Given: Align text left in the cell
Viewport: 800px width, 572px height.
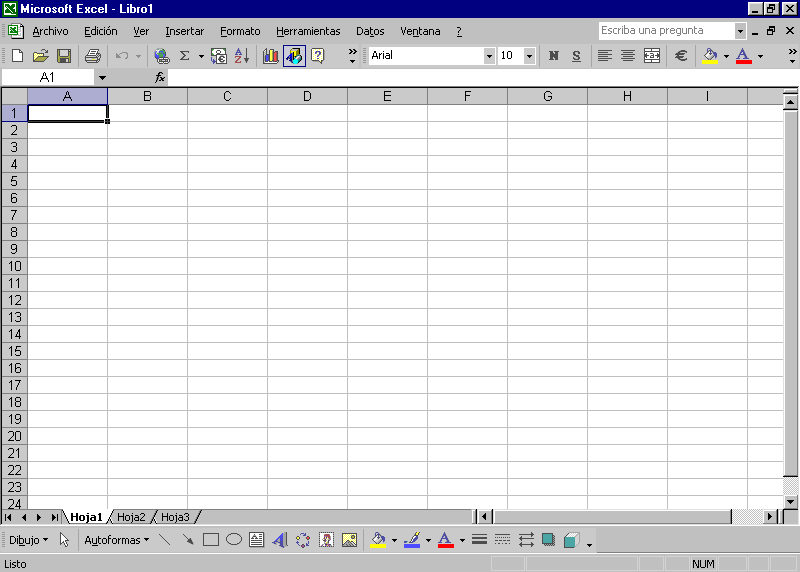Looking at the screenshot, I should click(605, 56).
